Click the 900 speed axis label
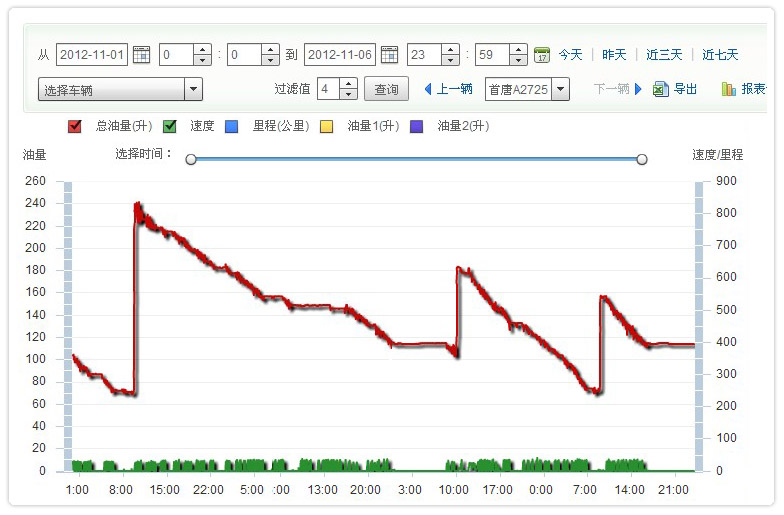 point(726,181)
